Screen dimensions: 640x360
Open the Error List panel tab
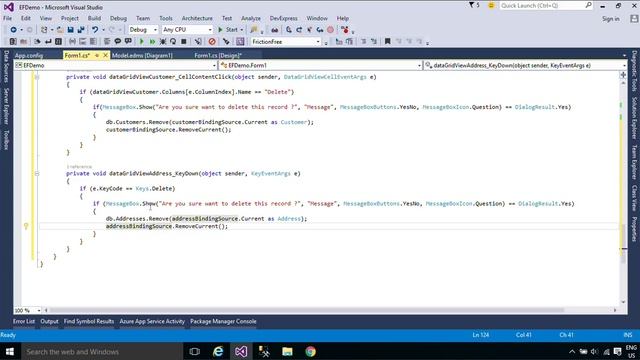(x=24, y=322)
